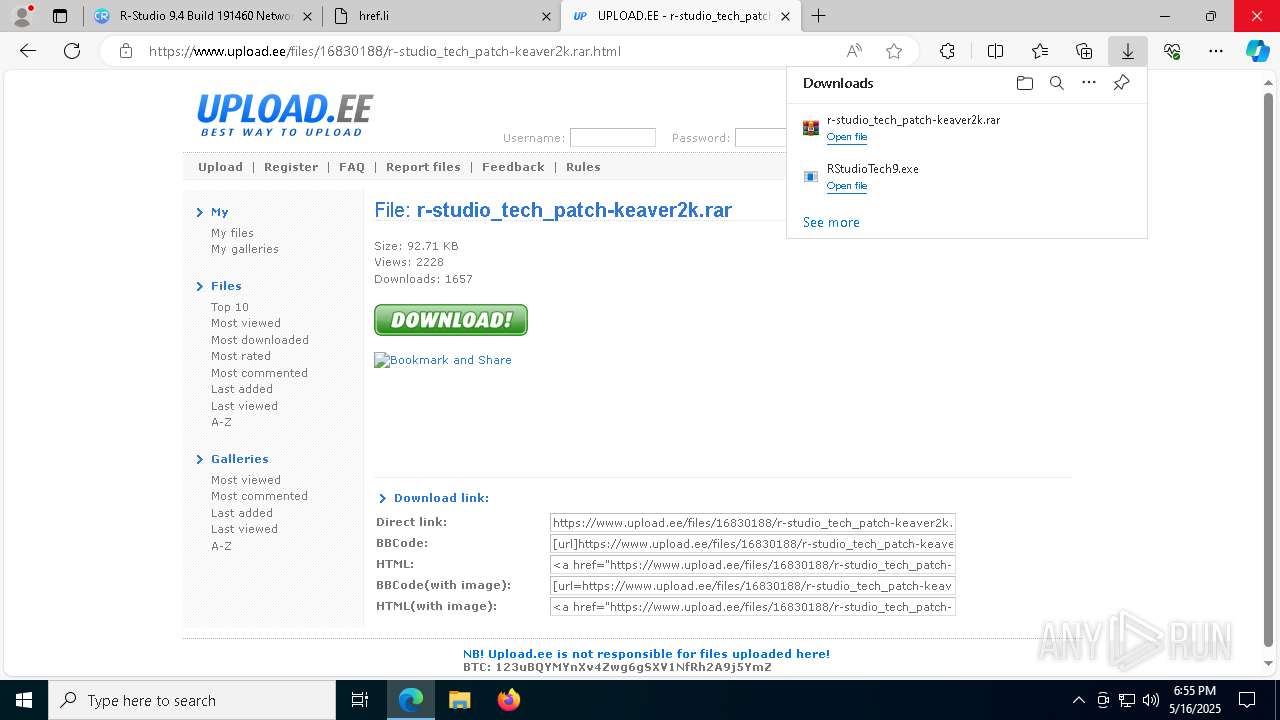1280x720 pixels.
Task: Click the address bar URL
Action: click(x=385, y=51)
